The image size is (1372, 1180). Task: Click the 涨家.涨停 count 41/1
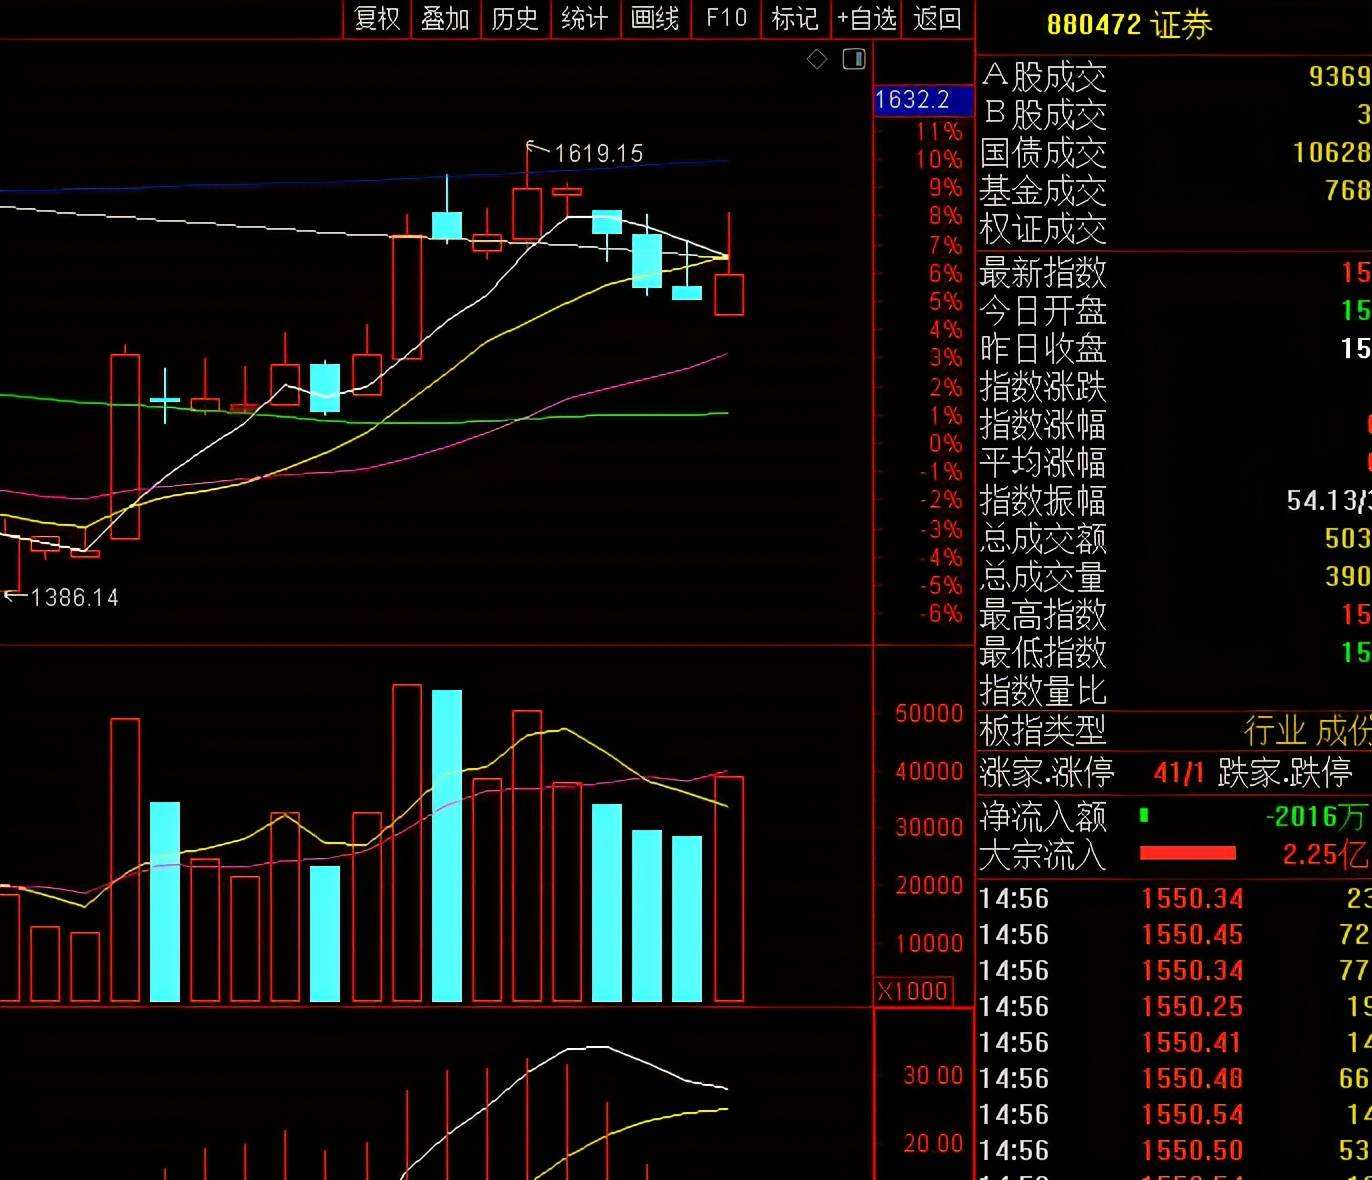pos(1179,772)
